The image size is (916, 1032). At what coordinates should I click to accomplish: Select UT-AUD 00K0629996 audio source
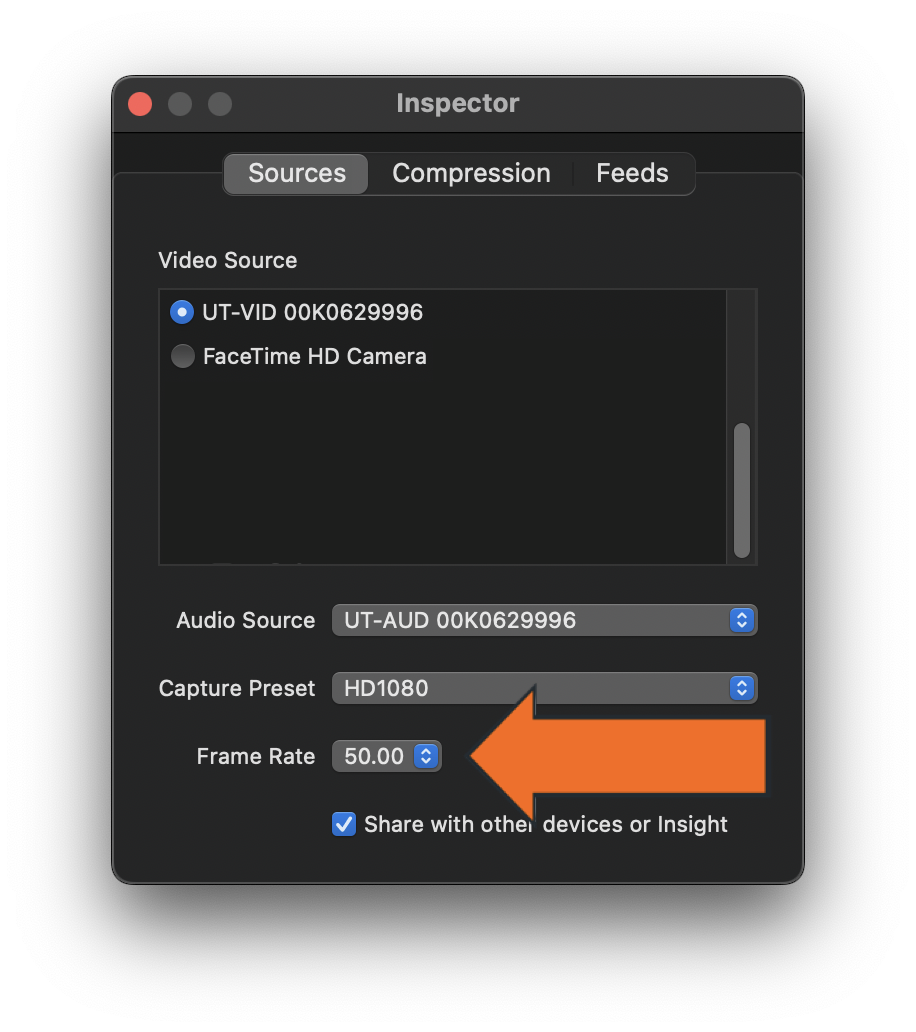(544, 620)
